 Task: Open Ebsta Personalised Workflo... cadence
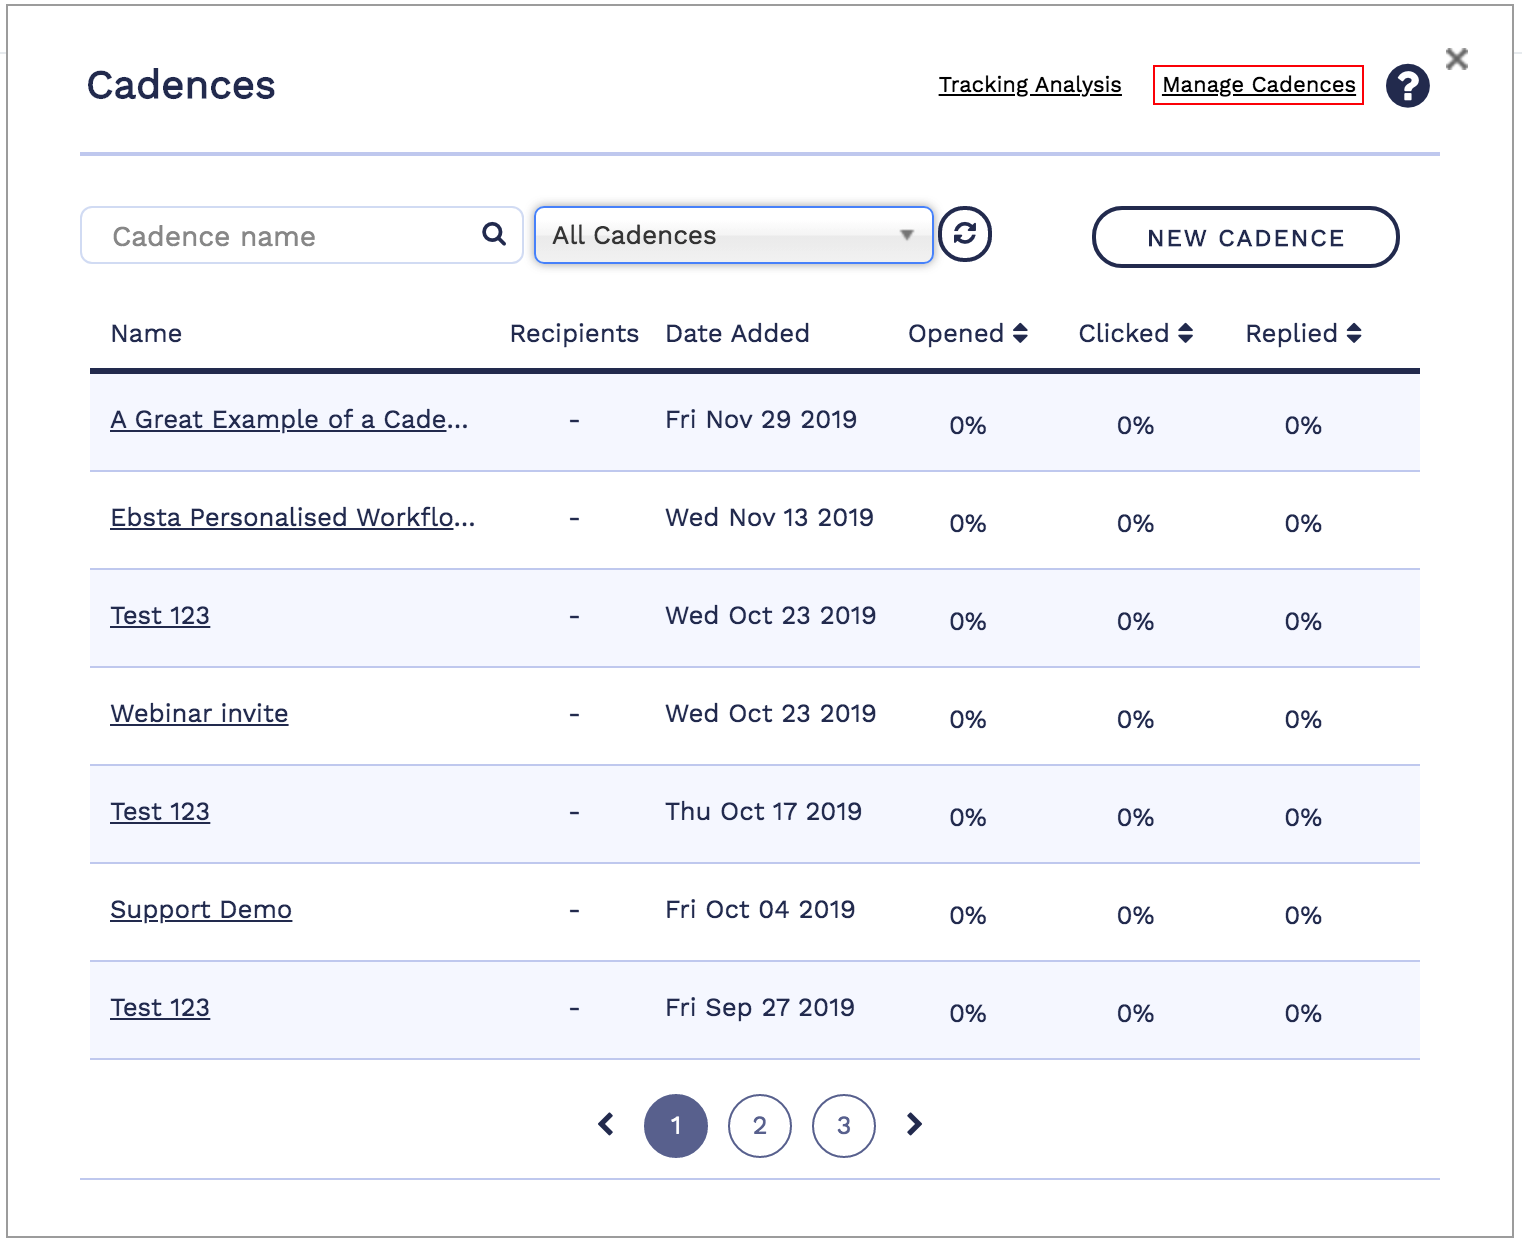click(x=292, y=518)
